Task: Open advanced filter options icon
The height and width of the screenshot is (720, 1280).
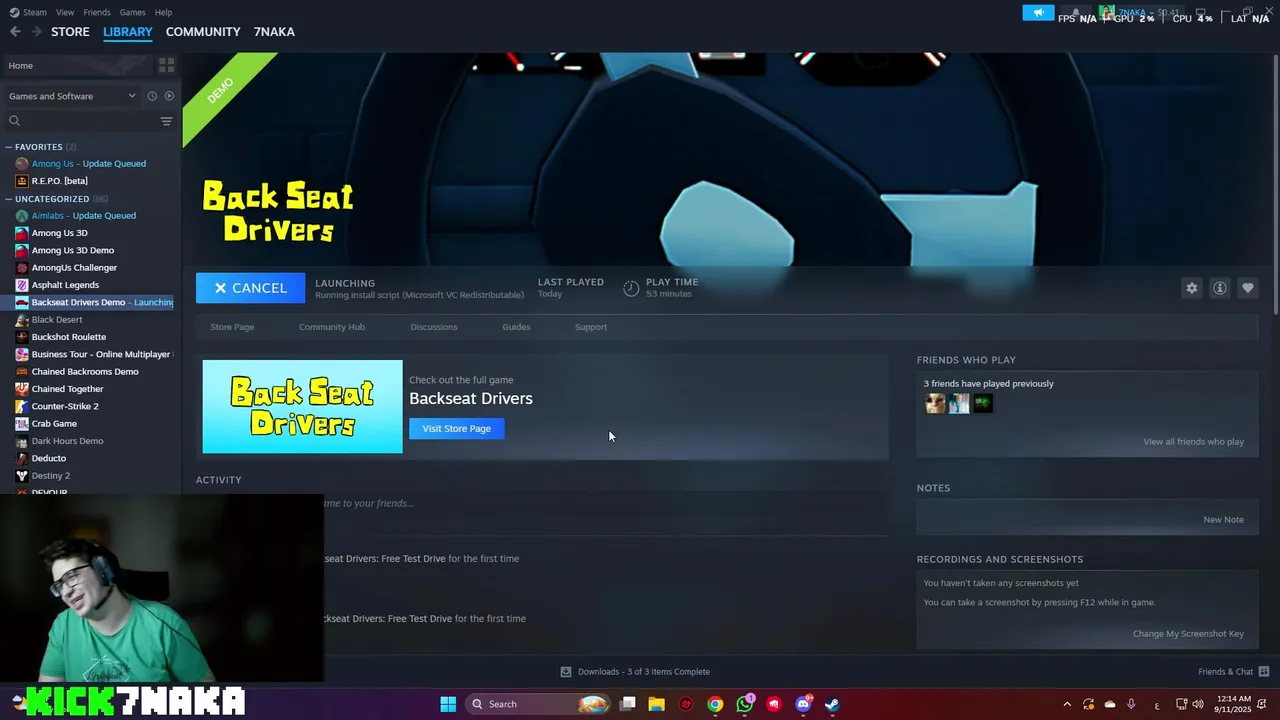Action: pos(166,121)
